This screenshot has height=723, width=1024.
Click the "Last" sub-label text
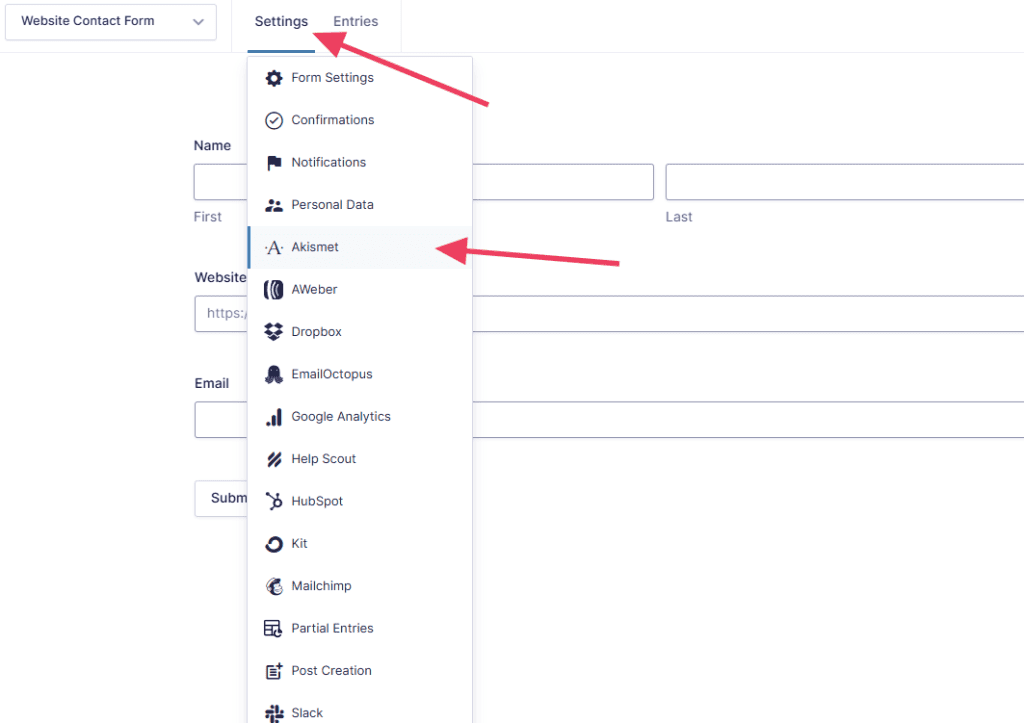(x=679, y=217)
